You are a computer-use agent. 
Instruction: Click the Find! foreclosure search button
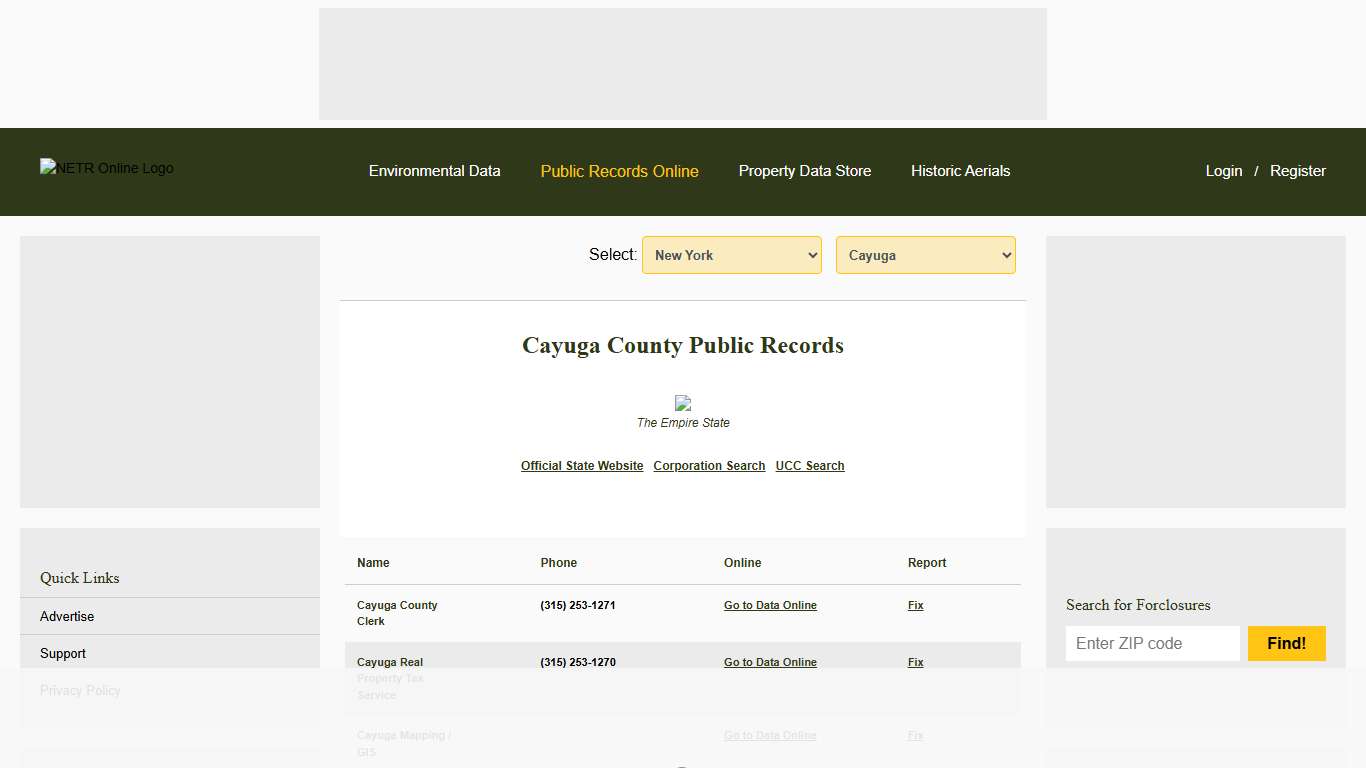pos(1286,643)
